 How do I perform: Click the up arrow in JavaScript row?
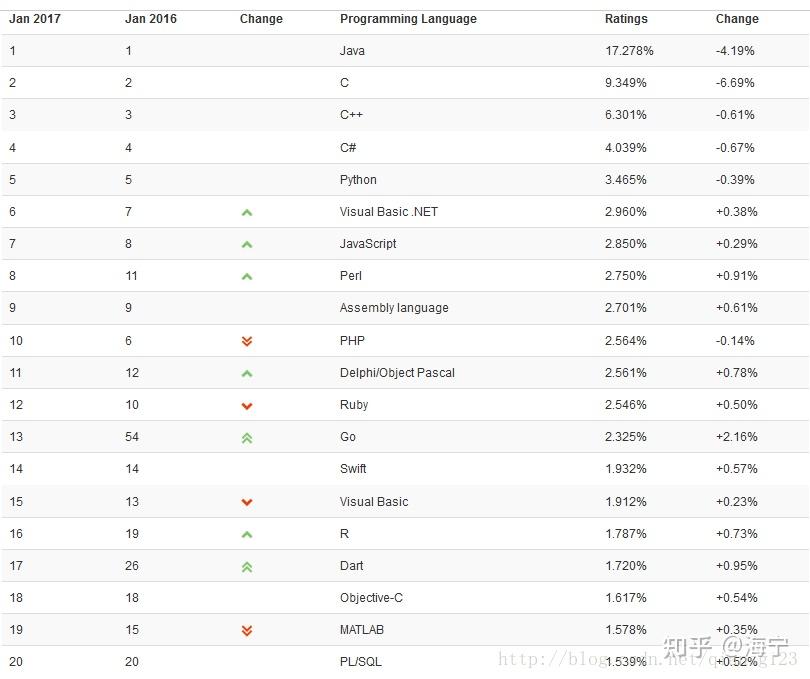247,244
